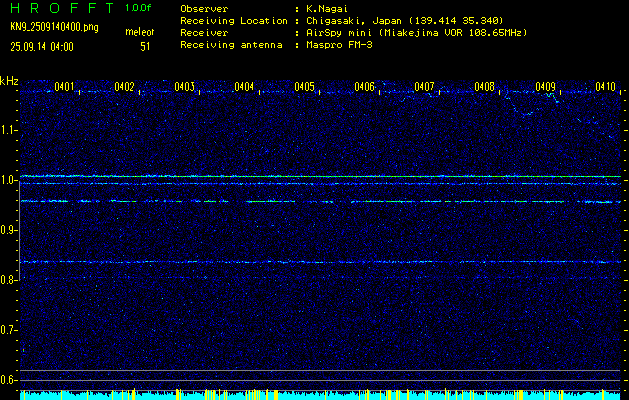This screenshot has height=400, width=629.
Task: Click the meteor count value 51
Action: pos(145,47)
